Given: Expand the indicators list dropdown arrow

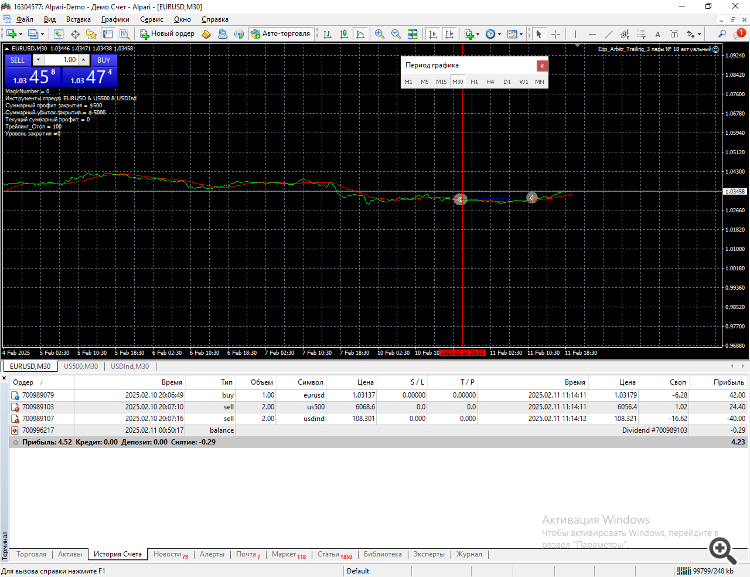Looking at the screenshot, I should 479,34.
